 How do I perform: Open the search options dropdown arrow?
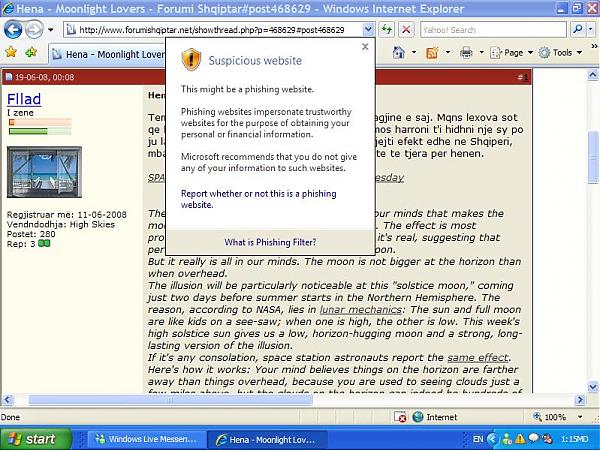(x=590, y=29)
